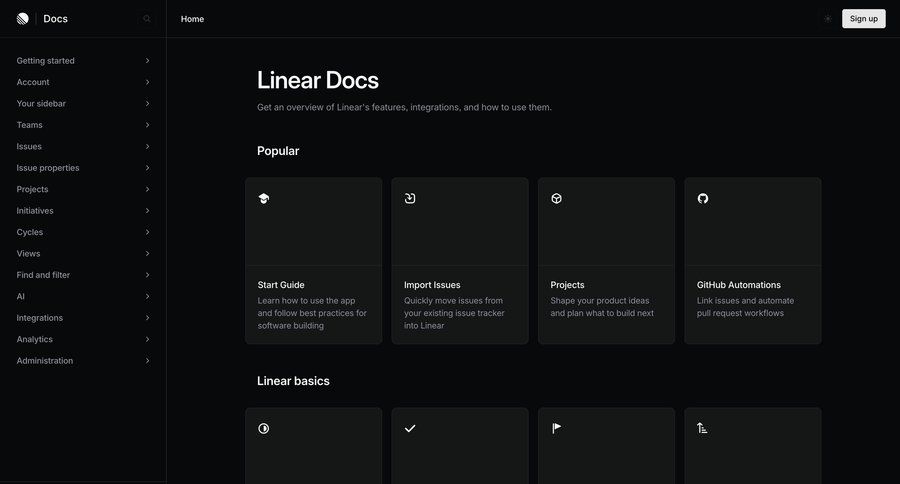
Task: Open Find and filter in sidebar
Action: coord(43,275)
